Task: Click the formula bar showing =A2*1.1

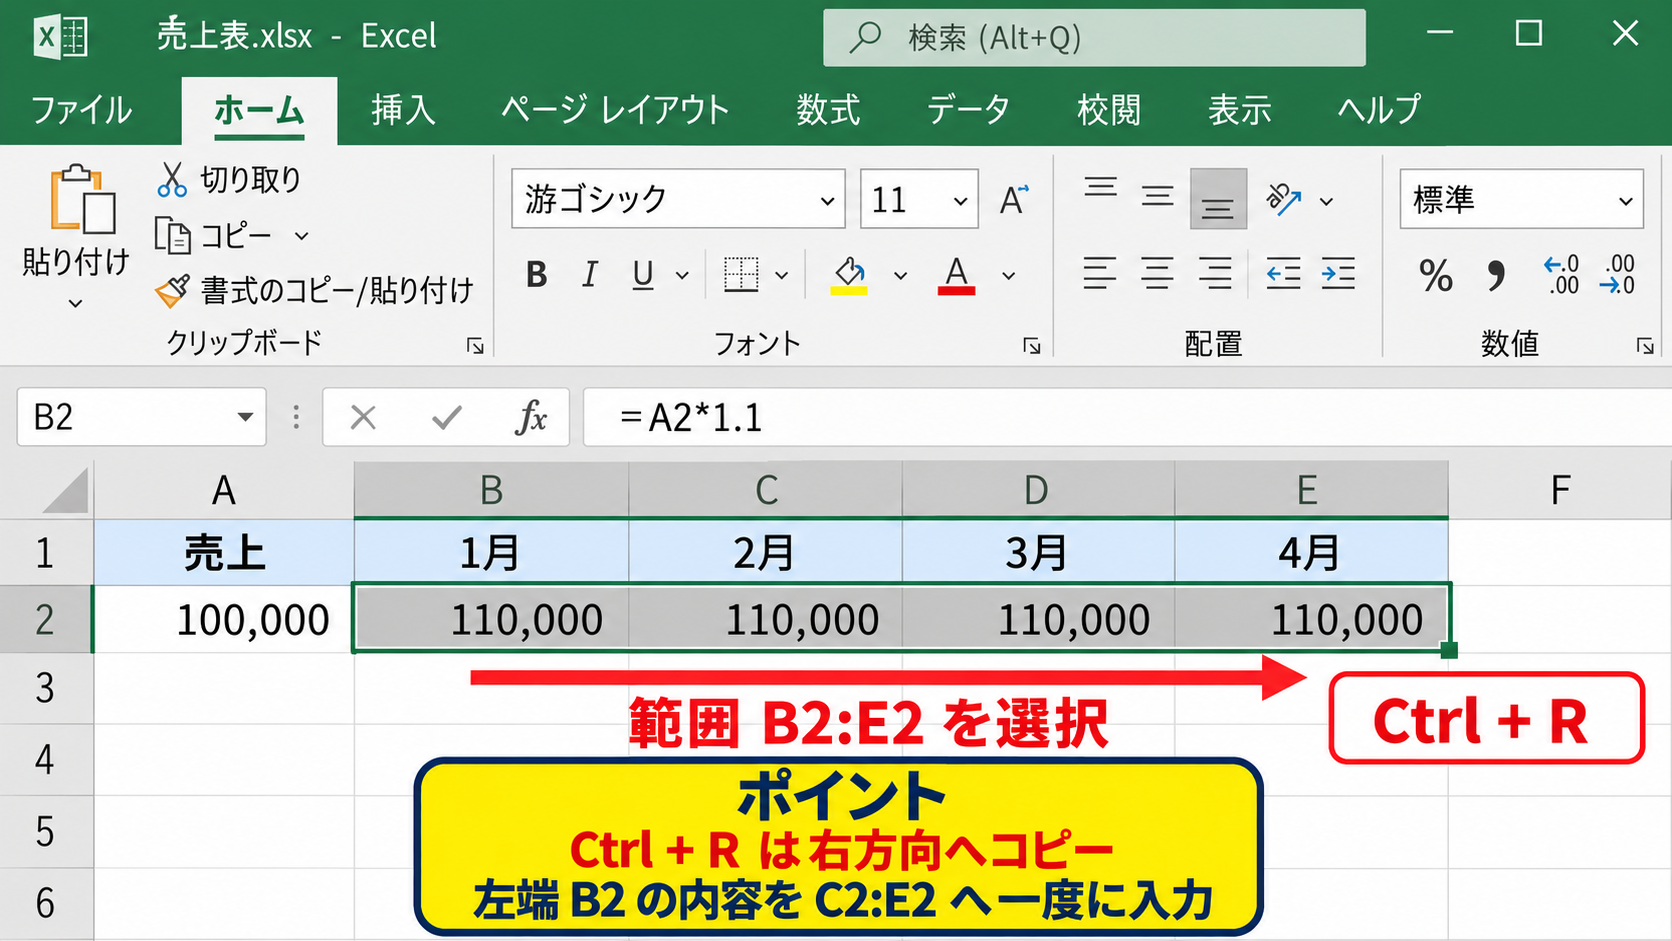Action: 1127,417
